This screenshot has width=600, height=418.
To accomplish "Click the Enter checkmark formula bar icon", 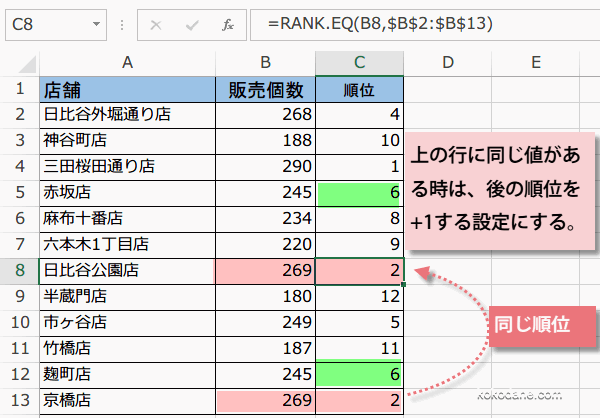I will point(192,25).
